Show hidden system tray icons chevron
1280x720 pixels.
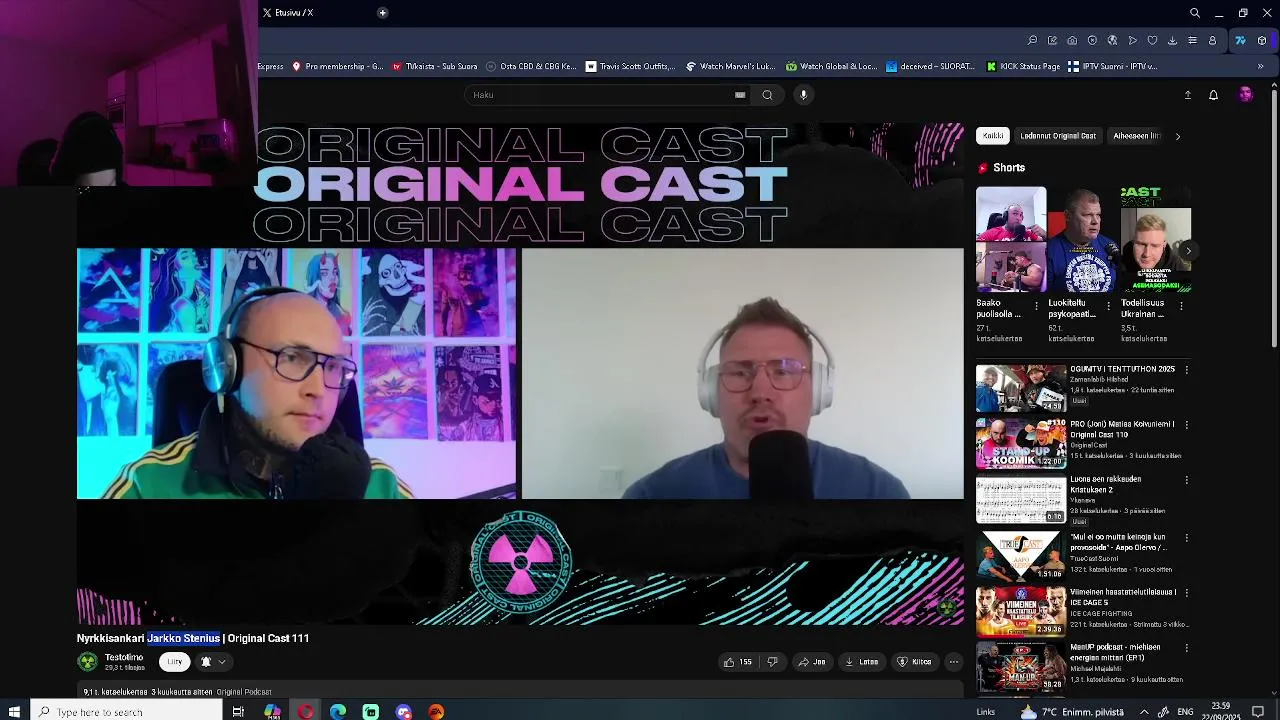[1144, 712]
